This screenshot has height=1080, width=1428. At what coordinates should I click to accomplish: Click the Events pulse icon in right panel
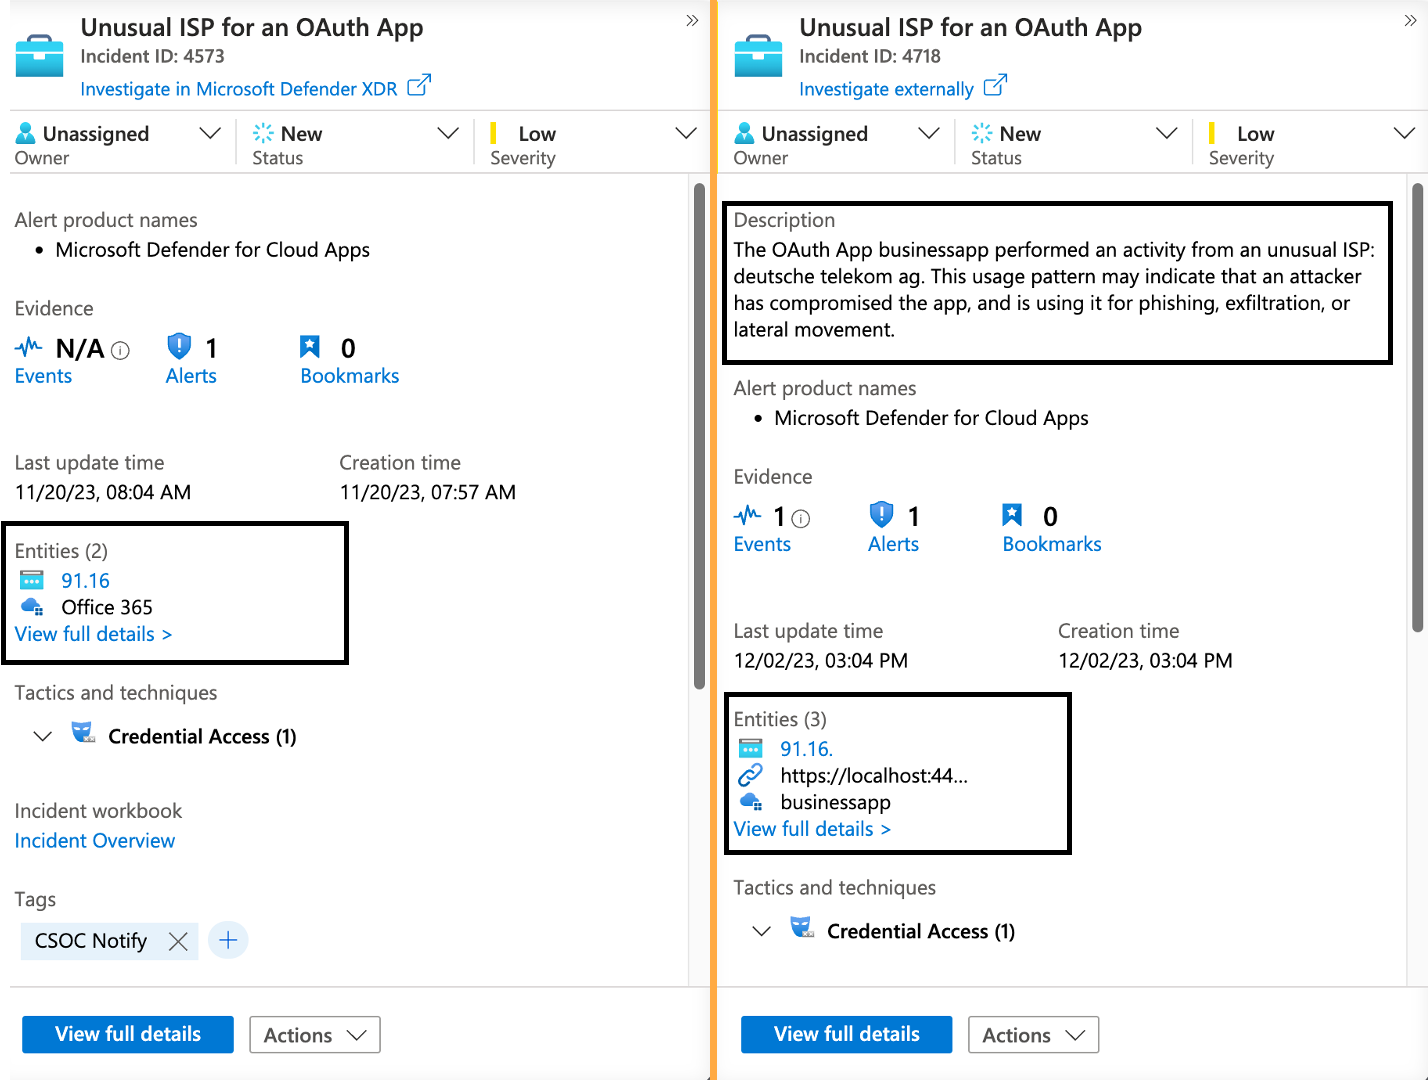click(x=747, y=516)
